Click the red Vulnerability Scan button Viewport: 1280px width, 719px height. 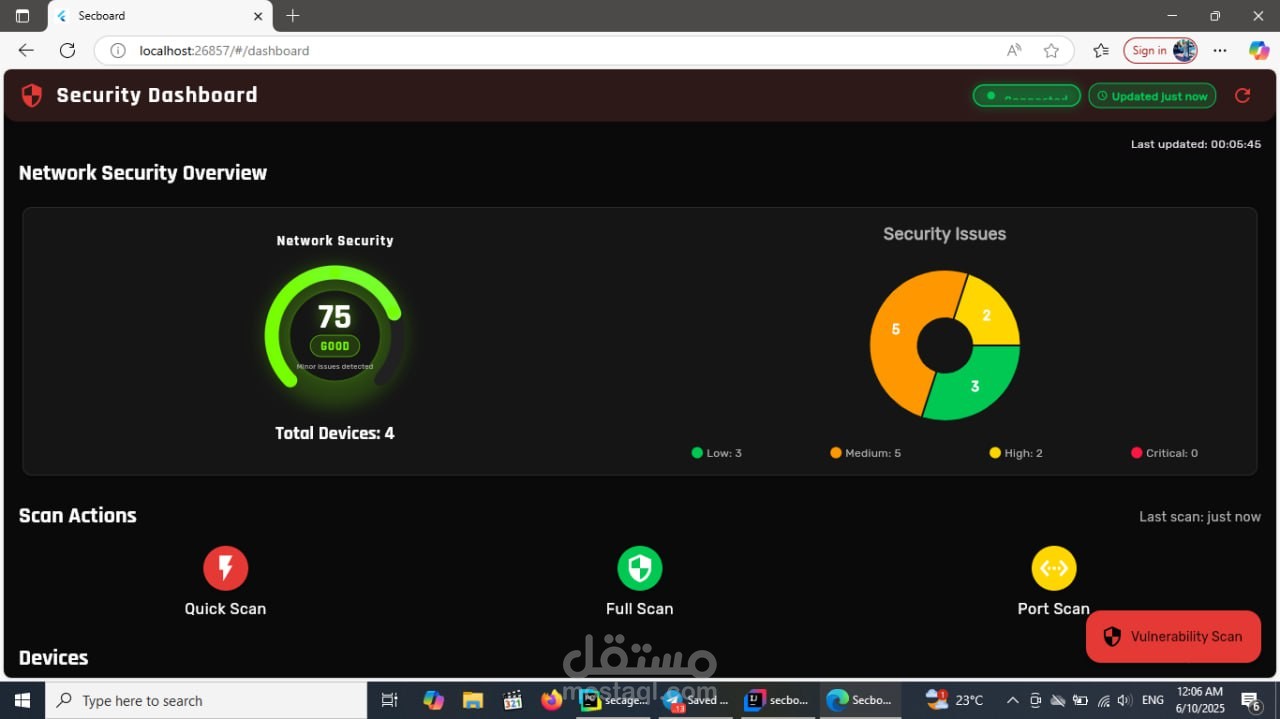coord(1173,636)
